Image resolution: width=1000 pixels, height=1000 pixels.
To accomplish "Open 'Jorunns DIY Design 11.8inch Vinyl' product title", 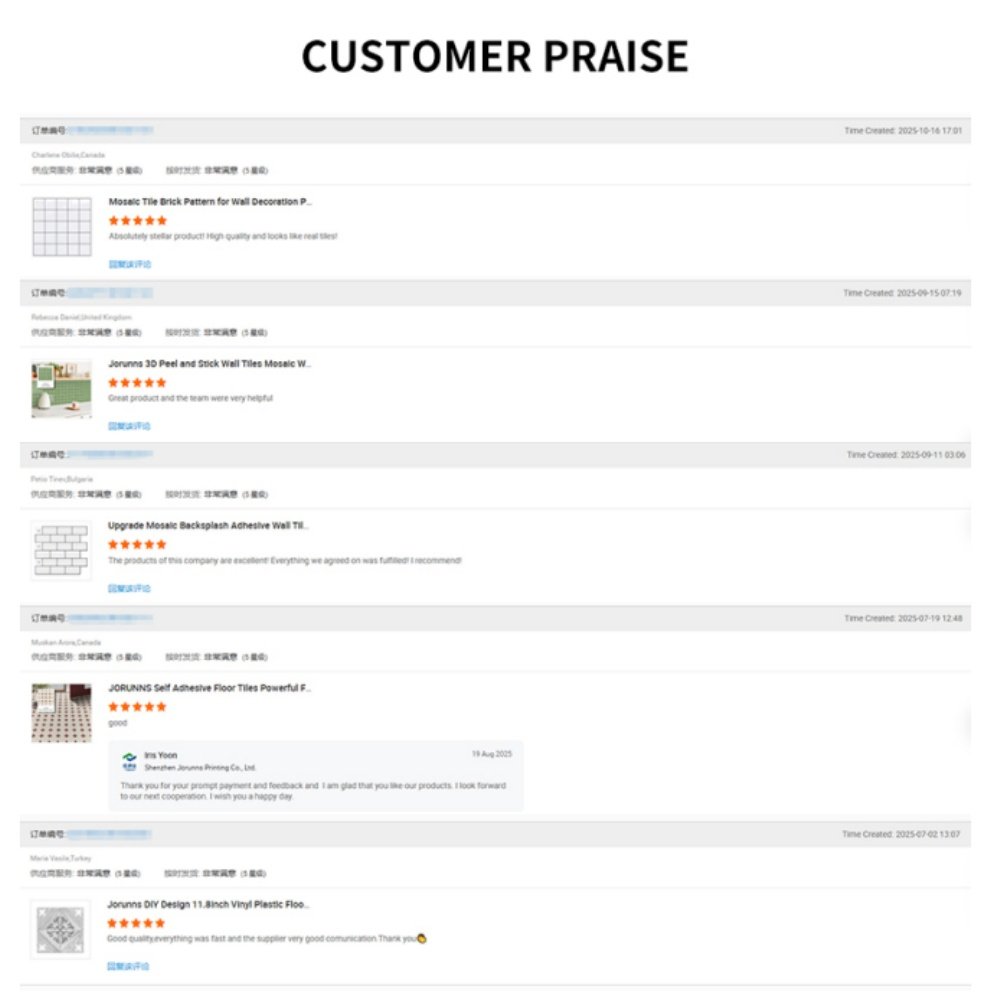I will tap(208, 904).
